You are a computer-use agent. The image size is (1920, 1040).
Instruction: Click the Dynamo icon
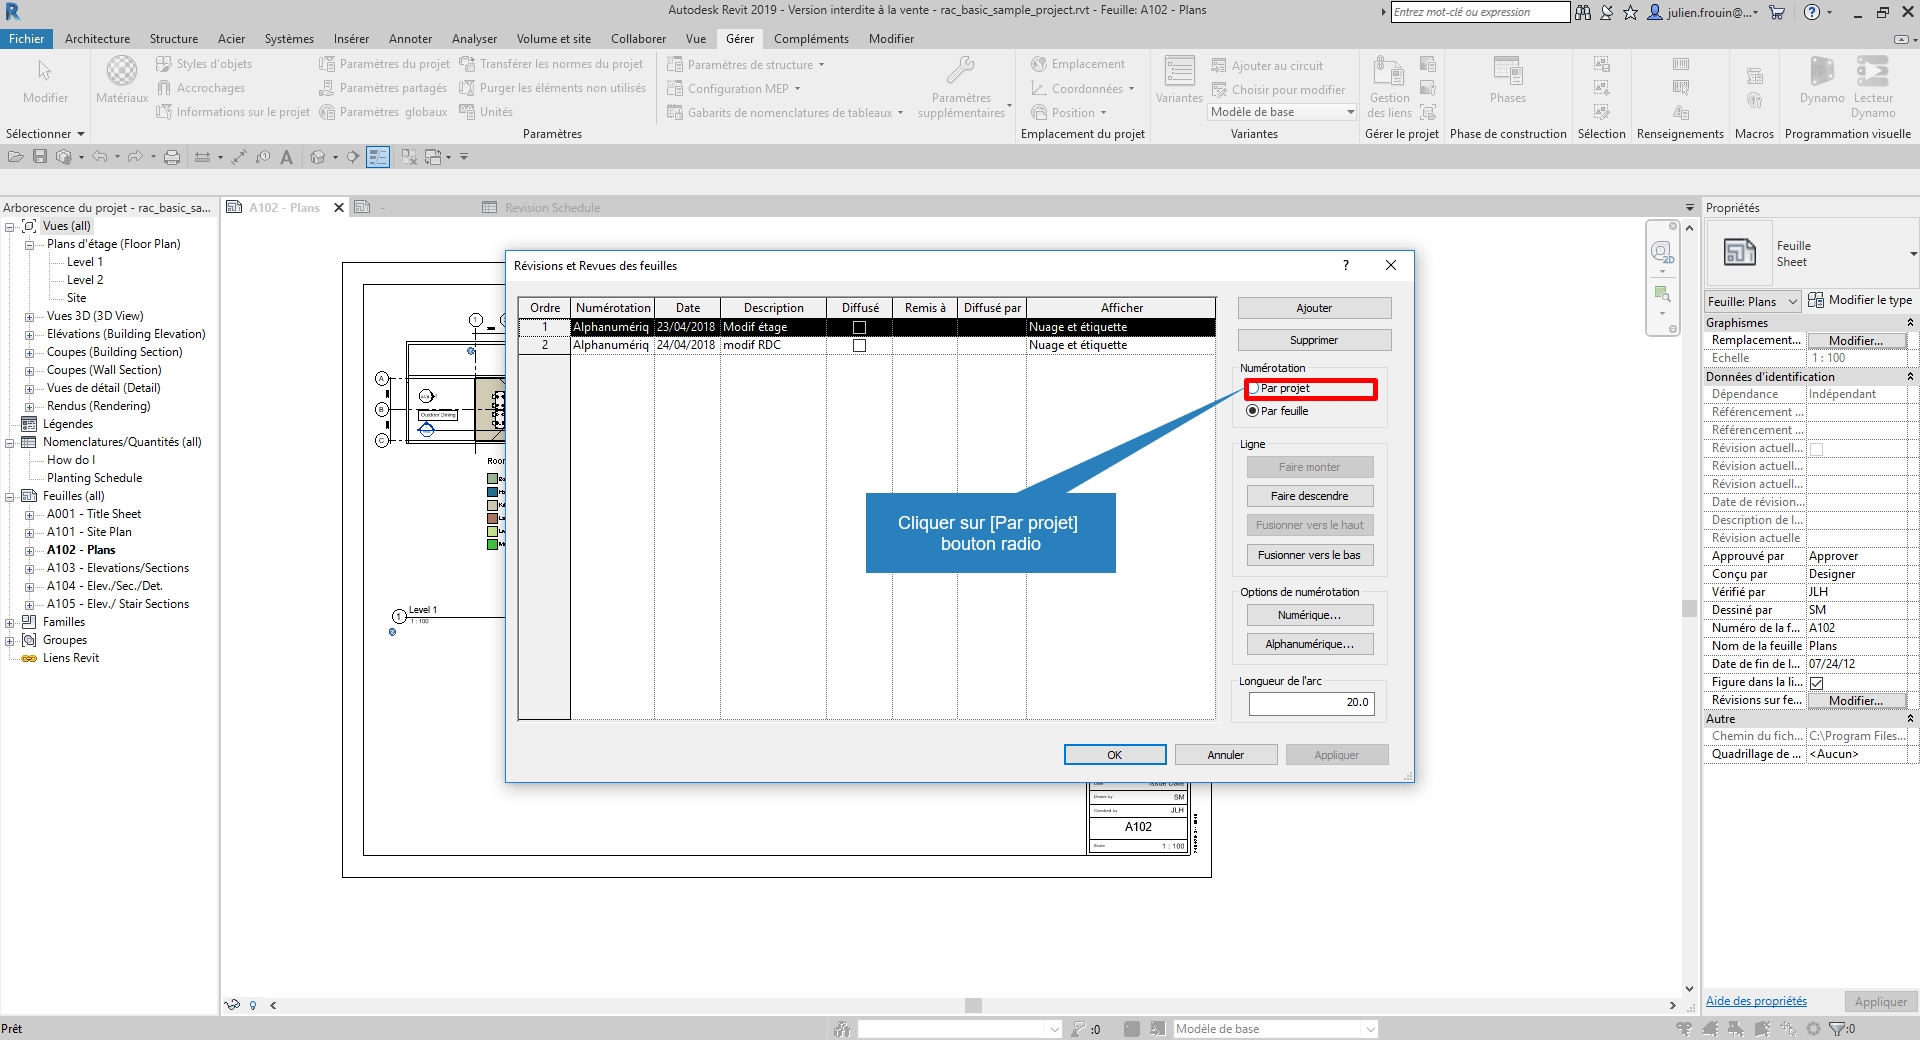click(1821, 72)
